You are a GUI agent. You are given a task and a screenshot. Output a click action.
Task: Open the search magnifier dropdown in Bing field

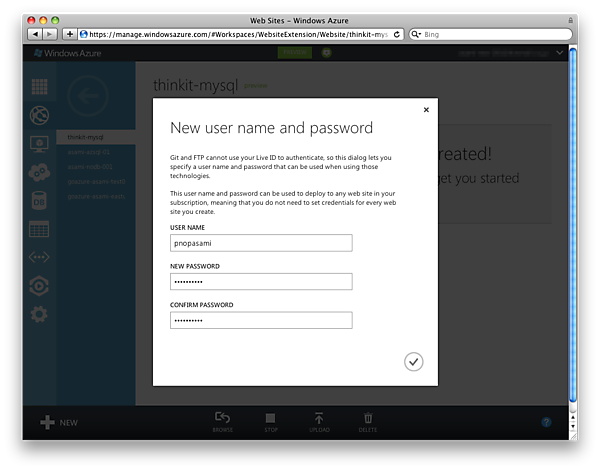coord(416,34)
